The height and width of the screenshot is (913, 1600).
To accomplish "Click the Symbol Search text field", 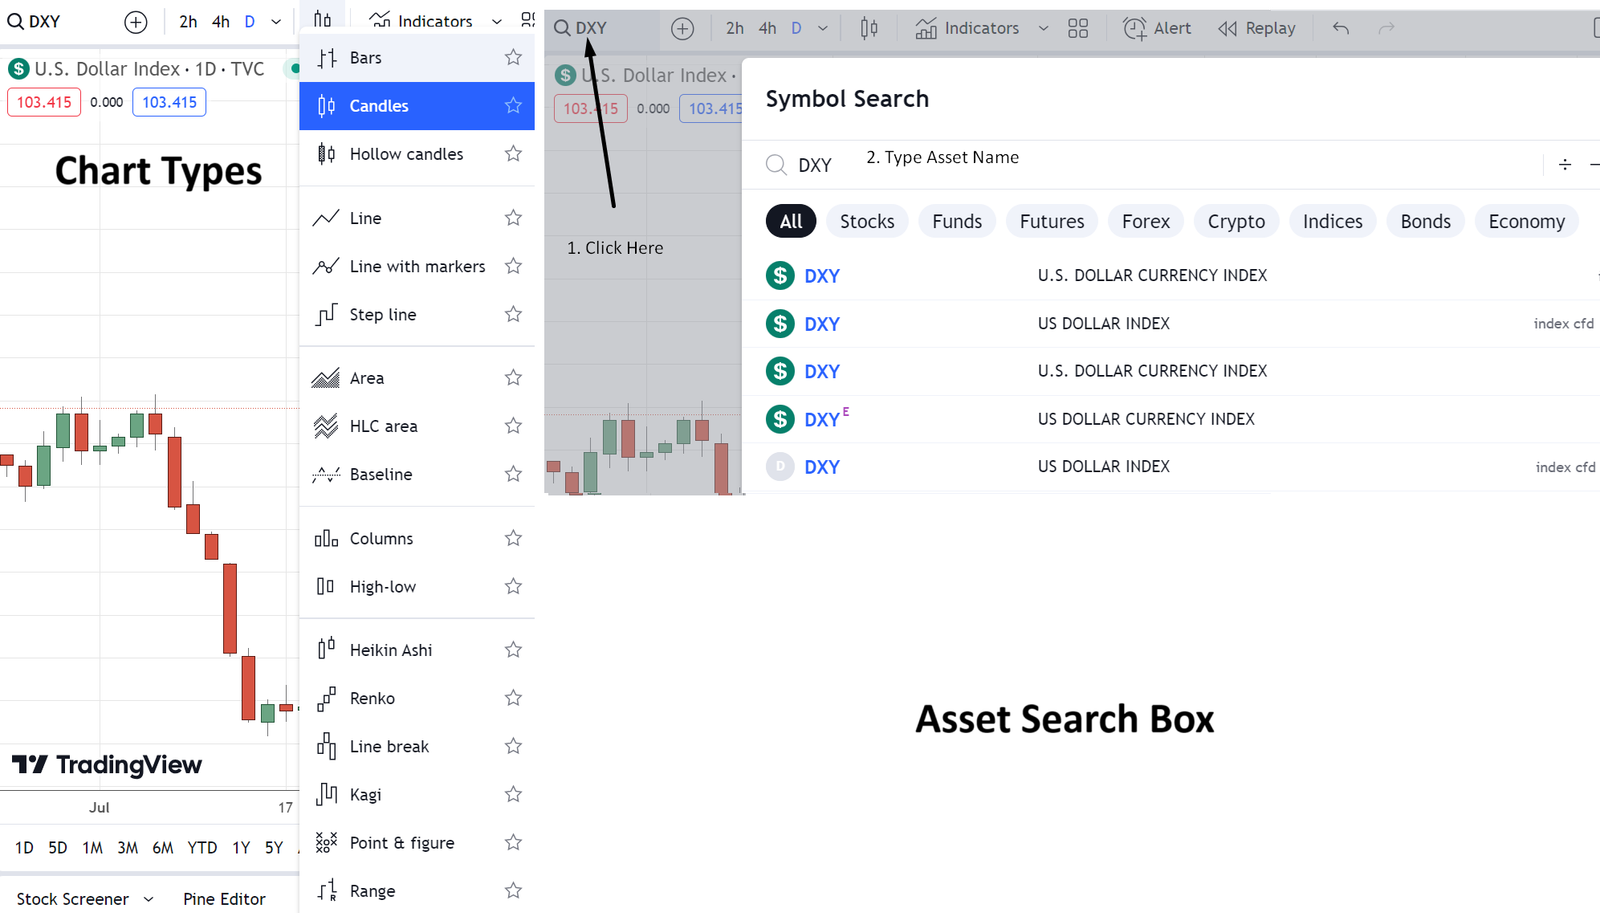I will pyautogui.click(x=1150, y=165).
